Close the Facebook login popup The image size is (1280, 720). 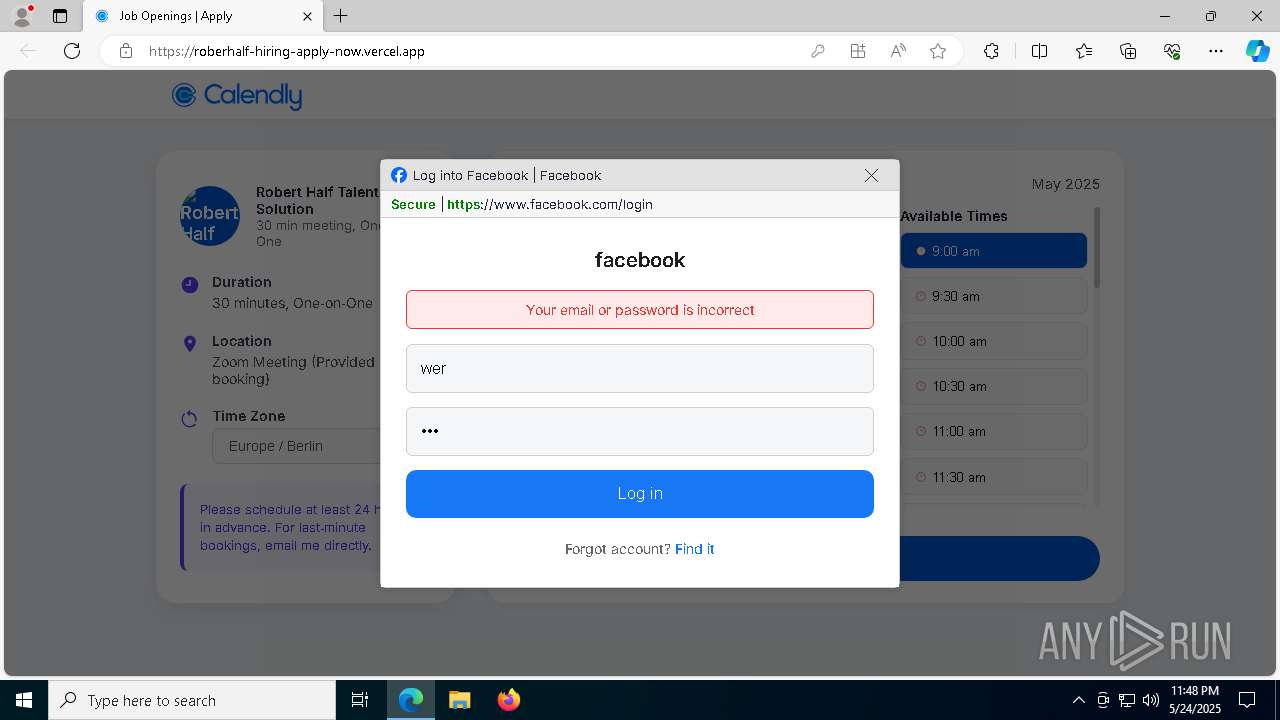point(871,175)
